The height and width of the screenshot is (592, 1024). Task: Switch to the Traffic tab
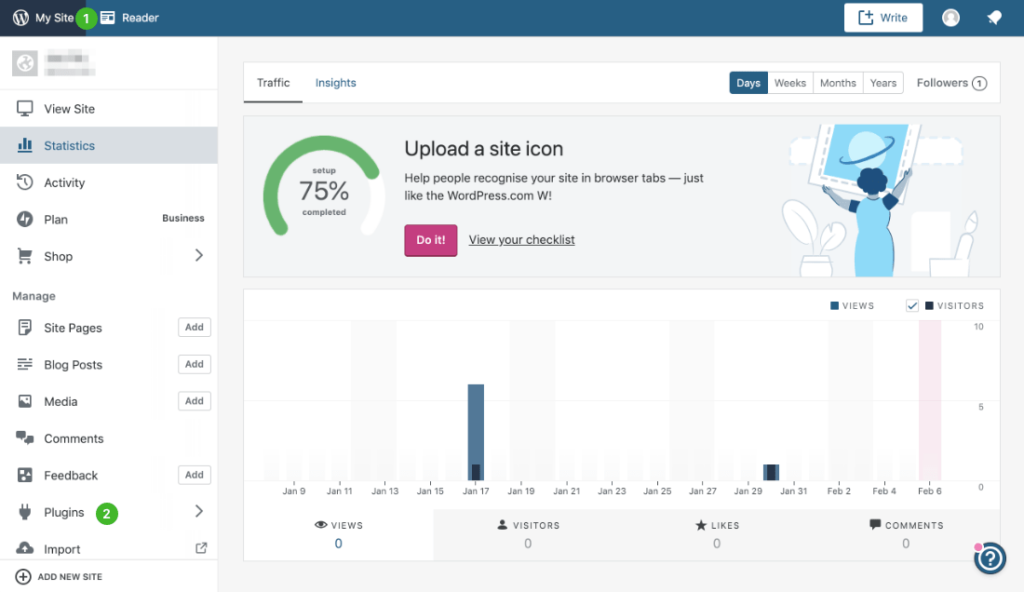pos(273,83)
